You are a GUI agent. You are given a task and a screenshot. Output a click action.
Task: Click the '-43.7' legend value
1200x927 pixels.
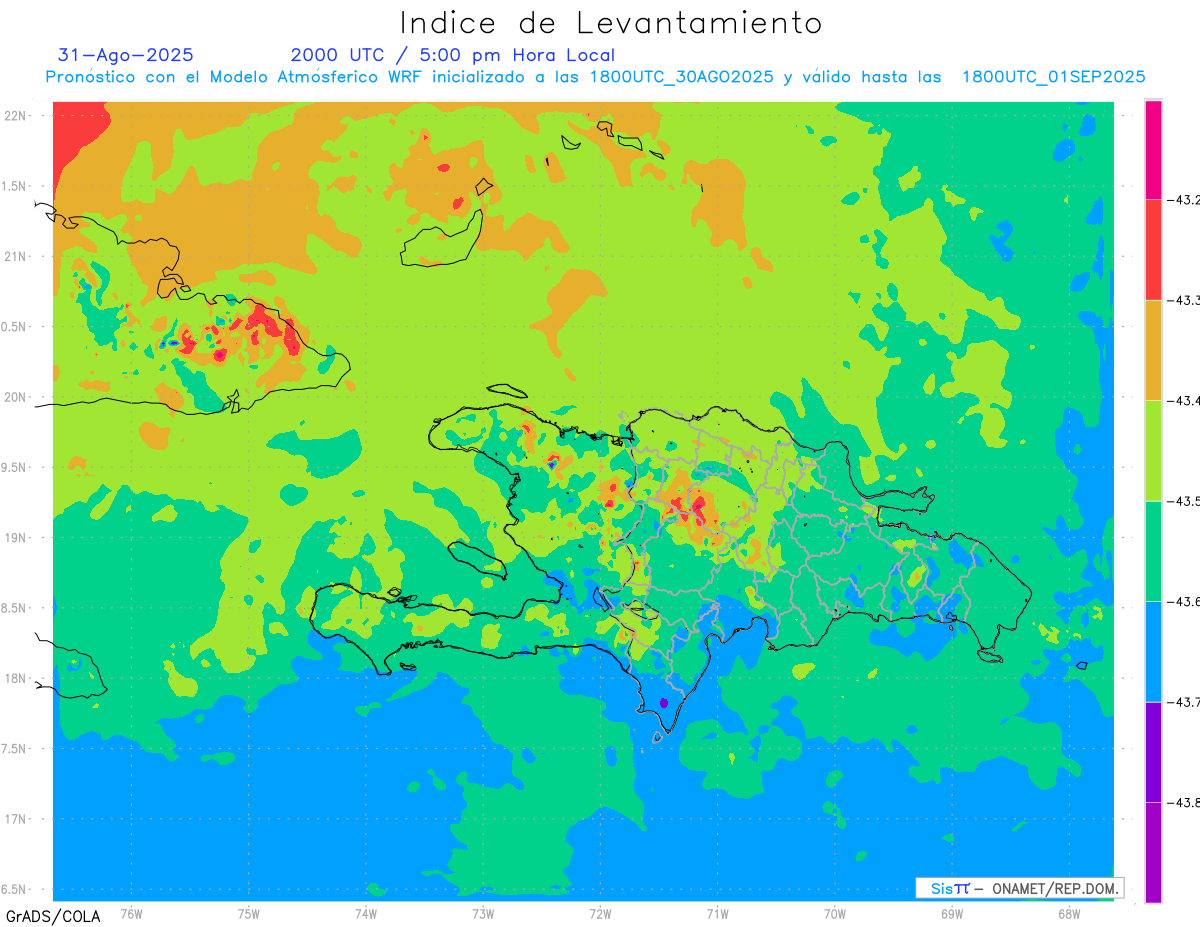pyautogui.click(x=1185, y=702)
